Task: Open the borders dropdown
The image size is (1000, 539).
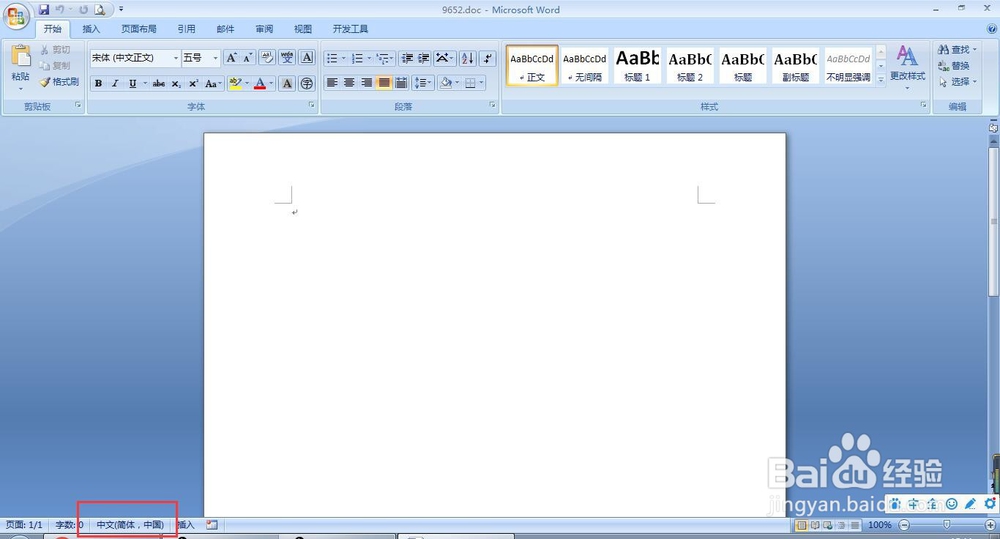Action: coord(482,83)
